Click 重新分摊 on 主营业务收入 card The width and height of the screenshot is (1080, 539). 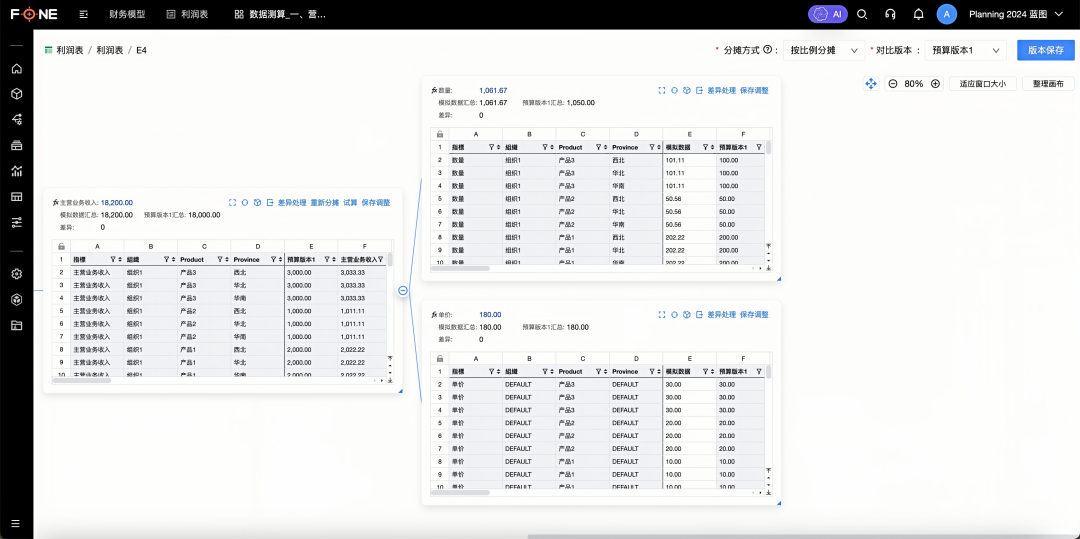pyautogui.click(x=324, y=202)
